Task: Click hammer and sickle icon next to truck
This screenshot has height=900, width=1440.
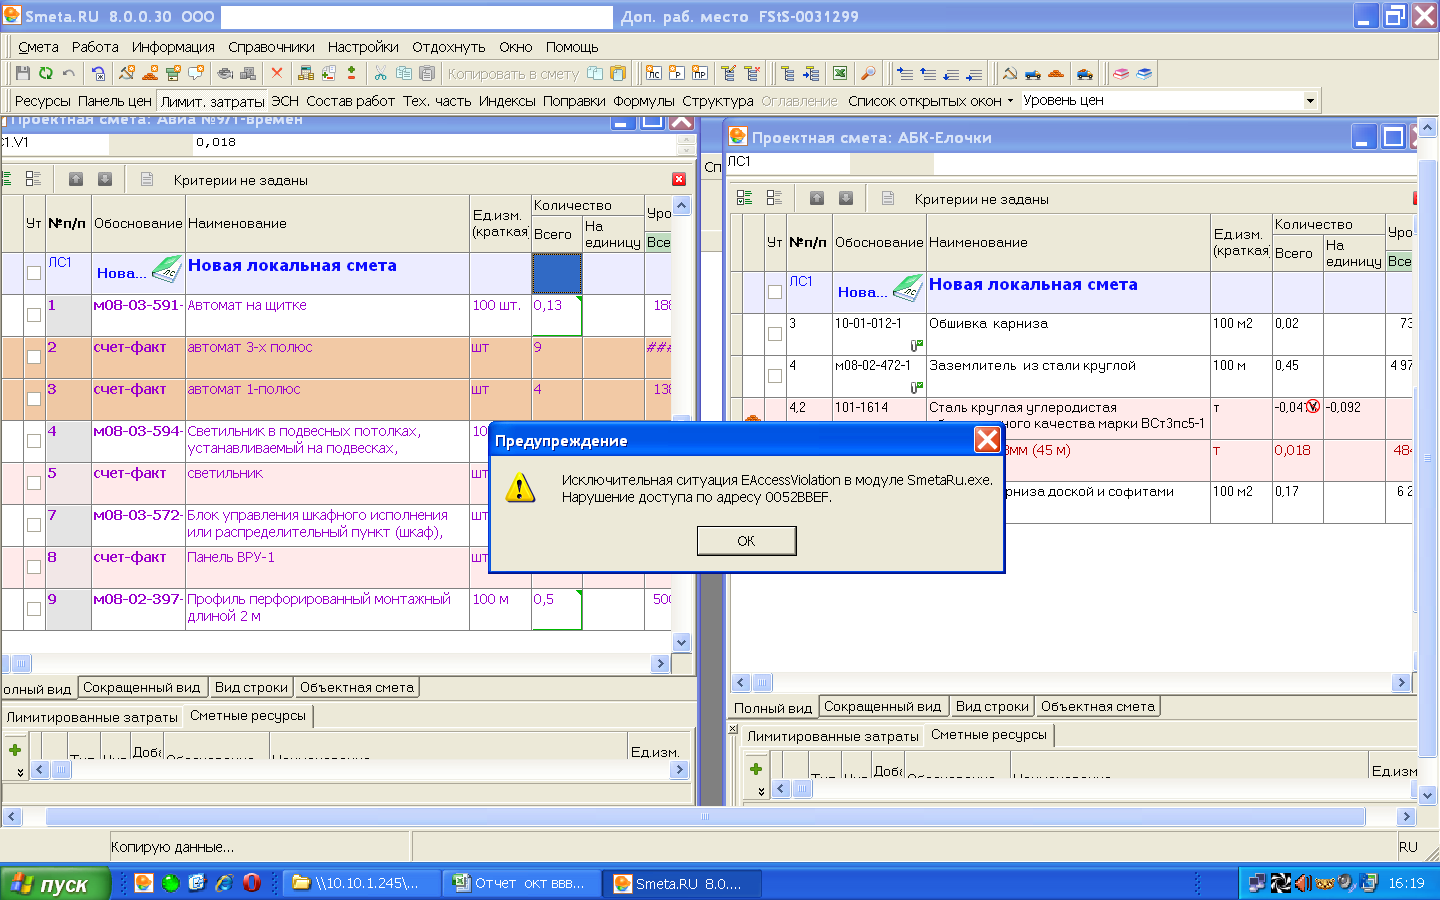Action: [1009, 73]
